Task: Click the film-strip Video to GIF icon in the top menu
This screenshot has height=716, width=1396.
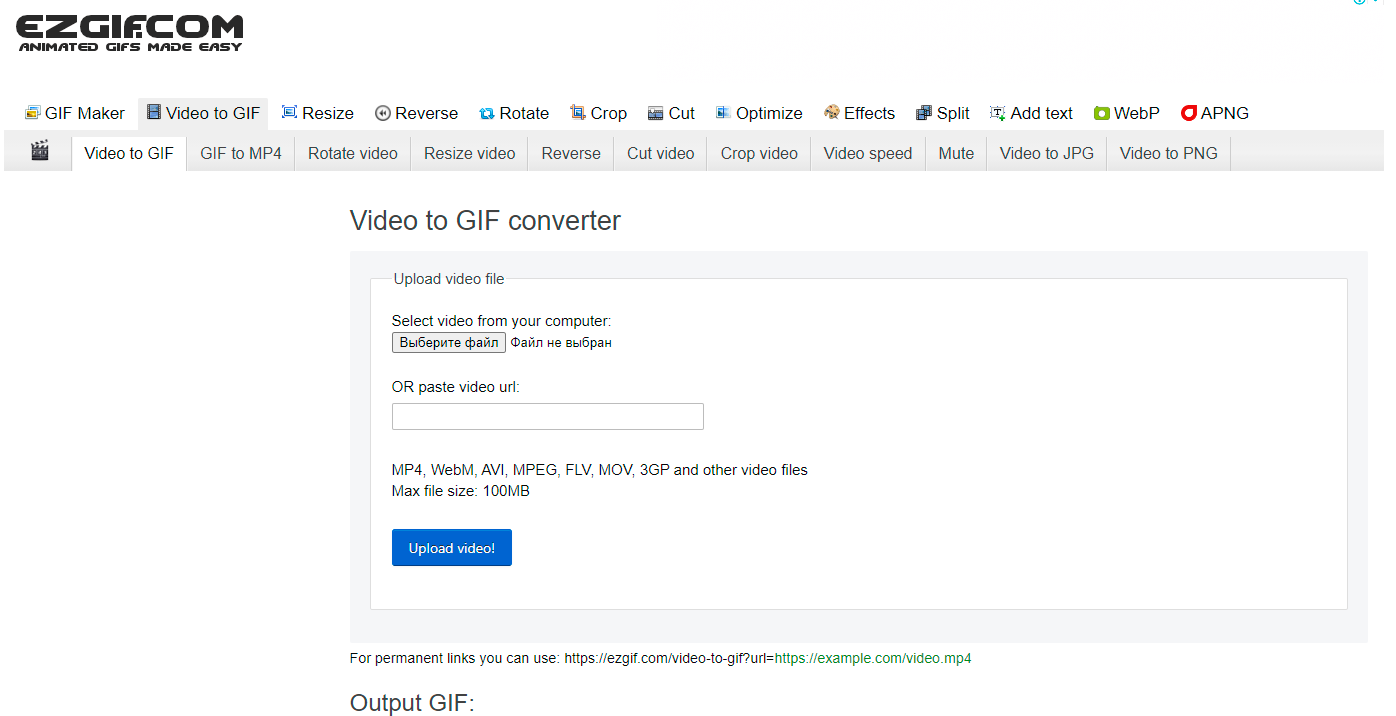Action: coord(154,113)
